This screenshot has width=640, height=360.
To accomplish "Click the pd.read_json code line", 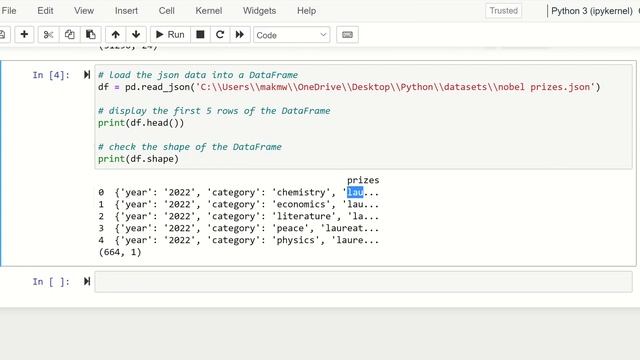I will [x=349, y=87].
